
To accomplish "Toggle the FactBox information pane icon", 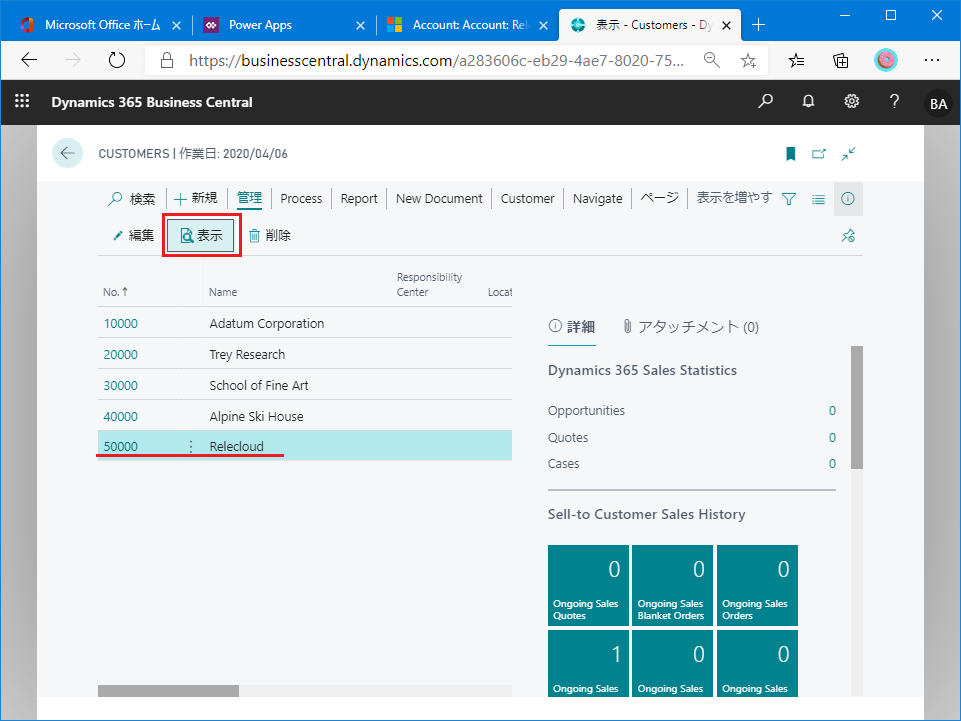I will pyautogui.click(x=848, y=199).
